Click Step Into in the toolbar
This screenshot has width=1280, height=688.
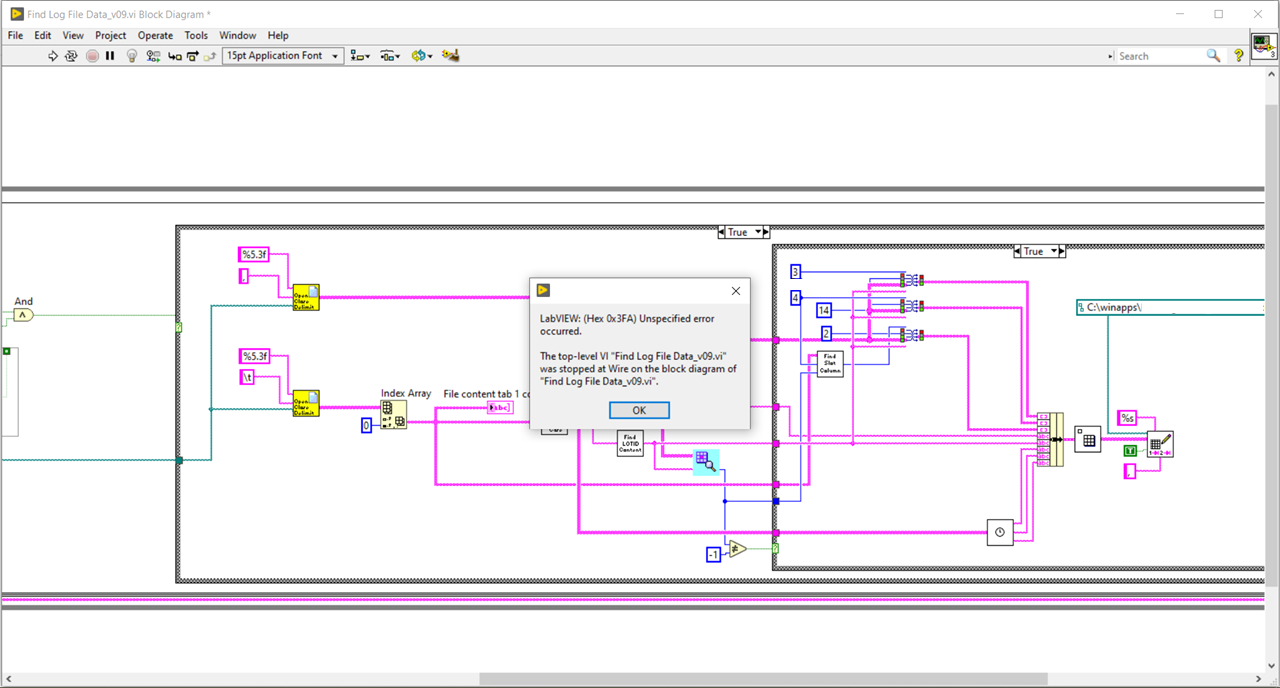click(174, 56)
